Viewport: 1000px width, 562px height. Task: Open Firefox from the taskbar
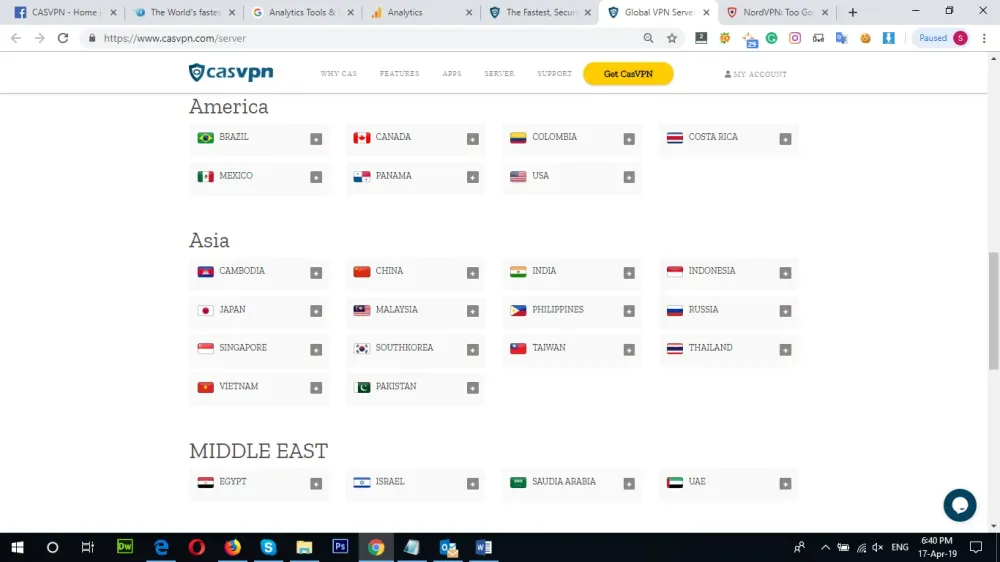click(233, 547)
